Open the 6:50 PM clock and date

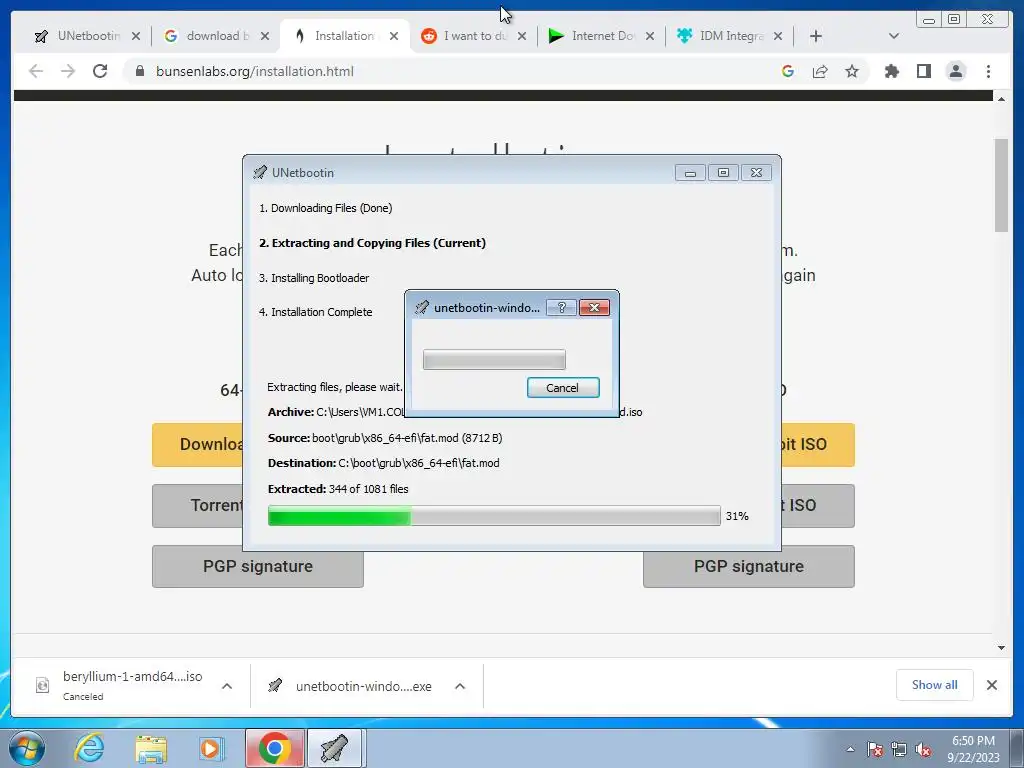pos(973,748)
